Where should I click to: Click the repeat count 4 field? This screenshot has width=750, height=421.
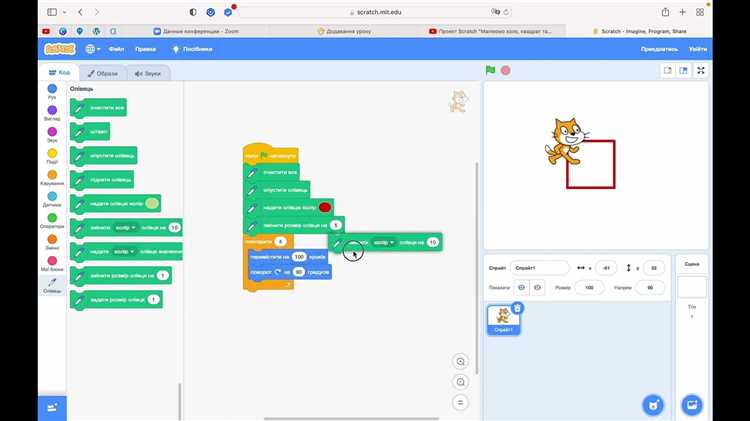(x=280, y=242)
